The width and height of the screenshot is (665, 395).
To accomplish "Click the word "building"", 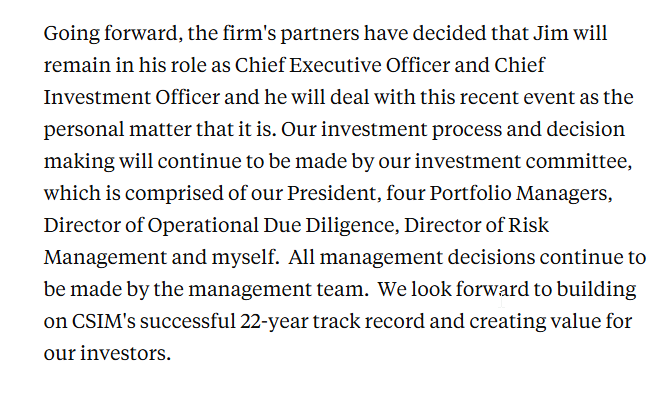I will point(596,290).
